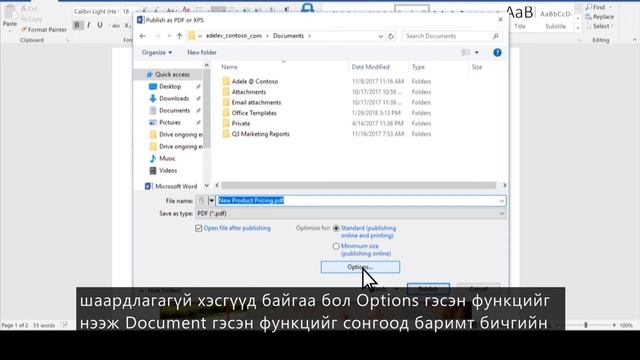Click the Help question mark icon

click(x=497, y=52)
